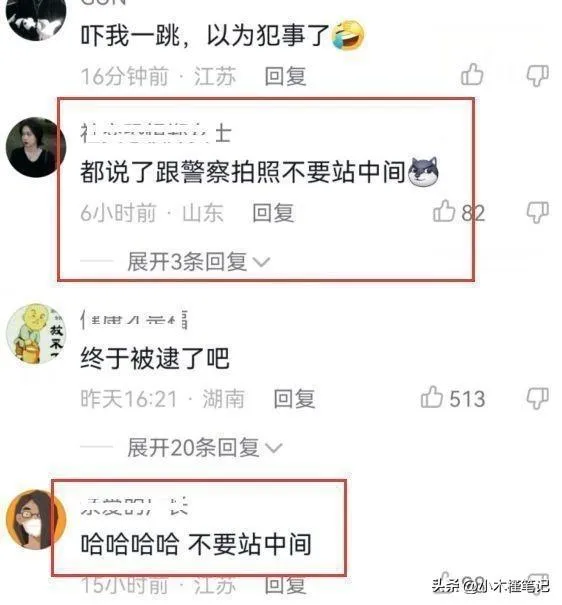Screen dimensions: 562x605
Task: Like the 跟警察拍照 comment with 82 likes
Action: [444, 211]
